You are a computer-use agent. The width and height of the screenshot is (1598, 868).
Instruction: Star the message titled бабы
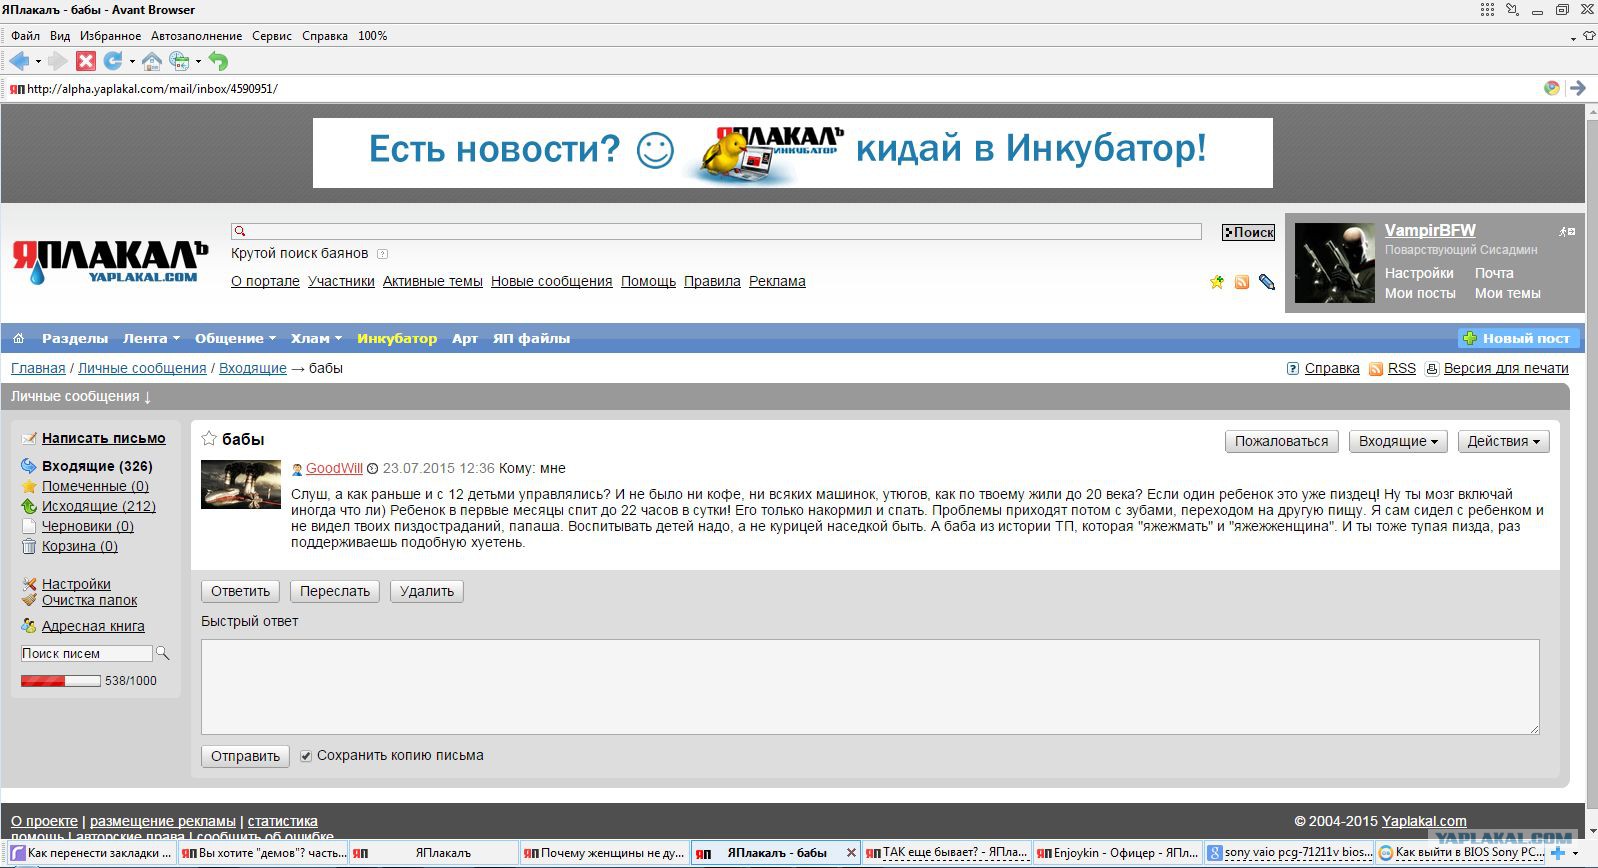click(209, 438)
